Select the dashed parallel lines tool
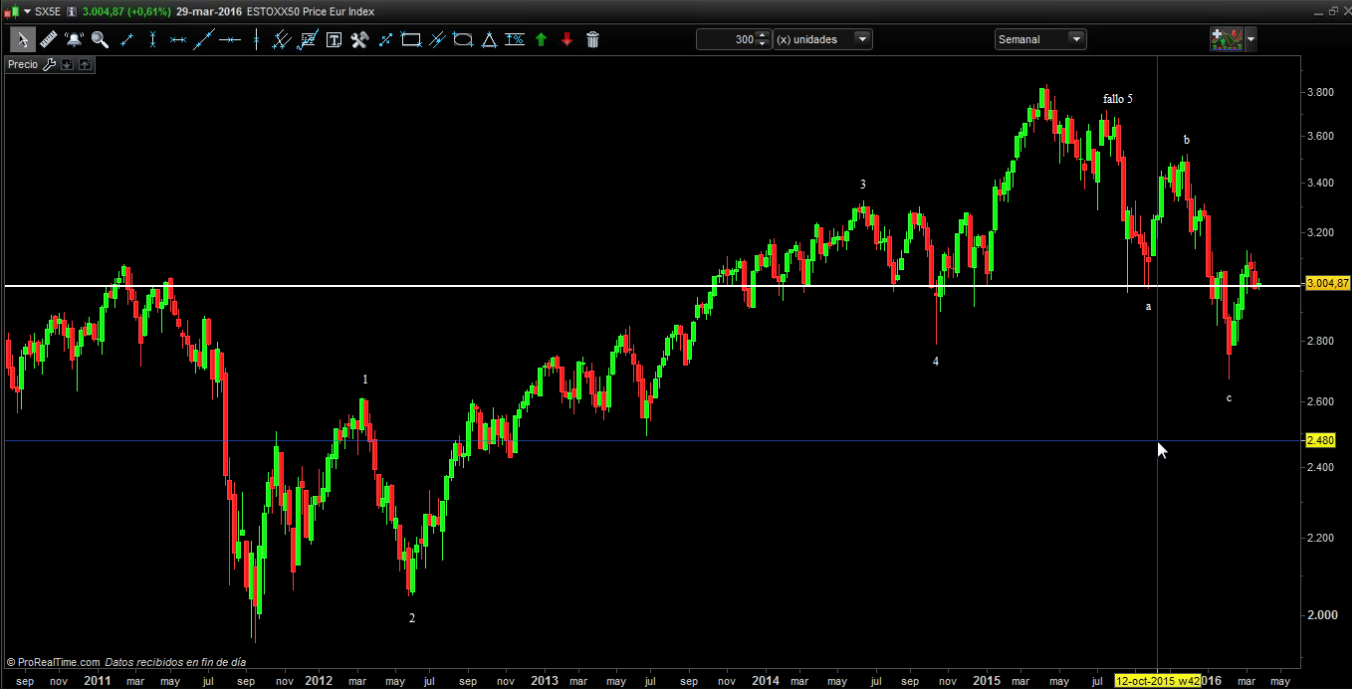 pos(437,39)
